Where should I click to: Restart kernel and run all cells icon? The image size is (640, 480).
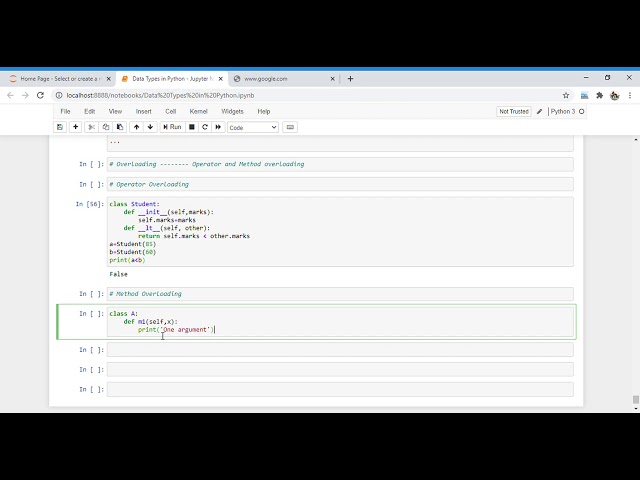[x=218, y=127]
